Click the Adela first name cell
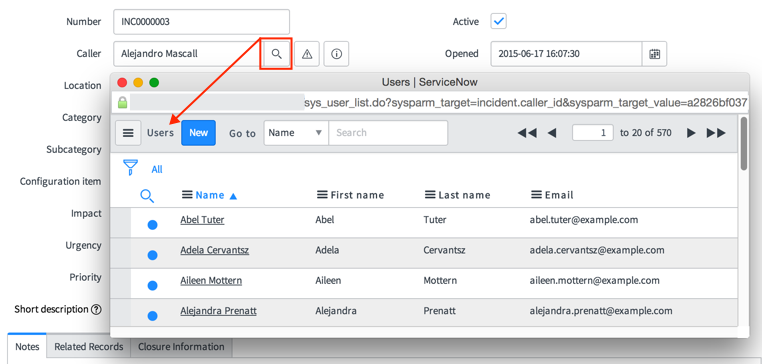 tap(327, 250)
